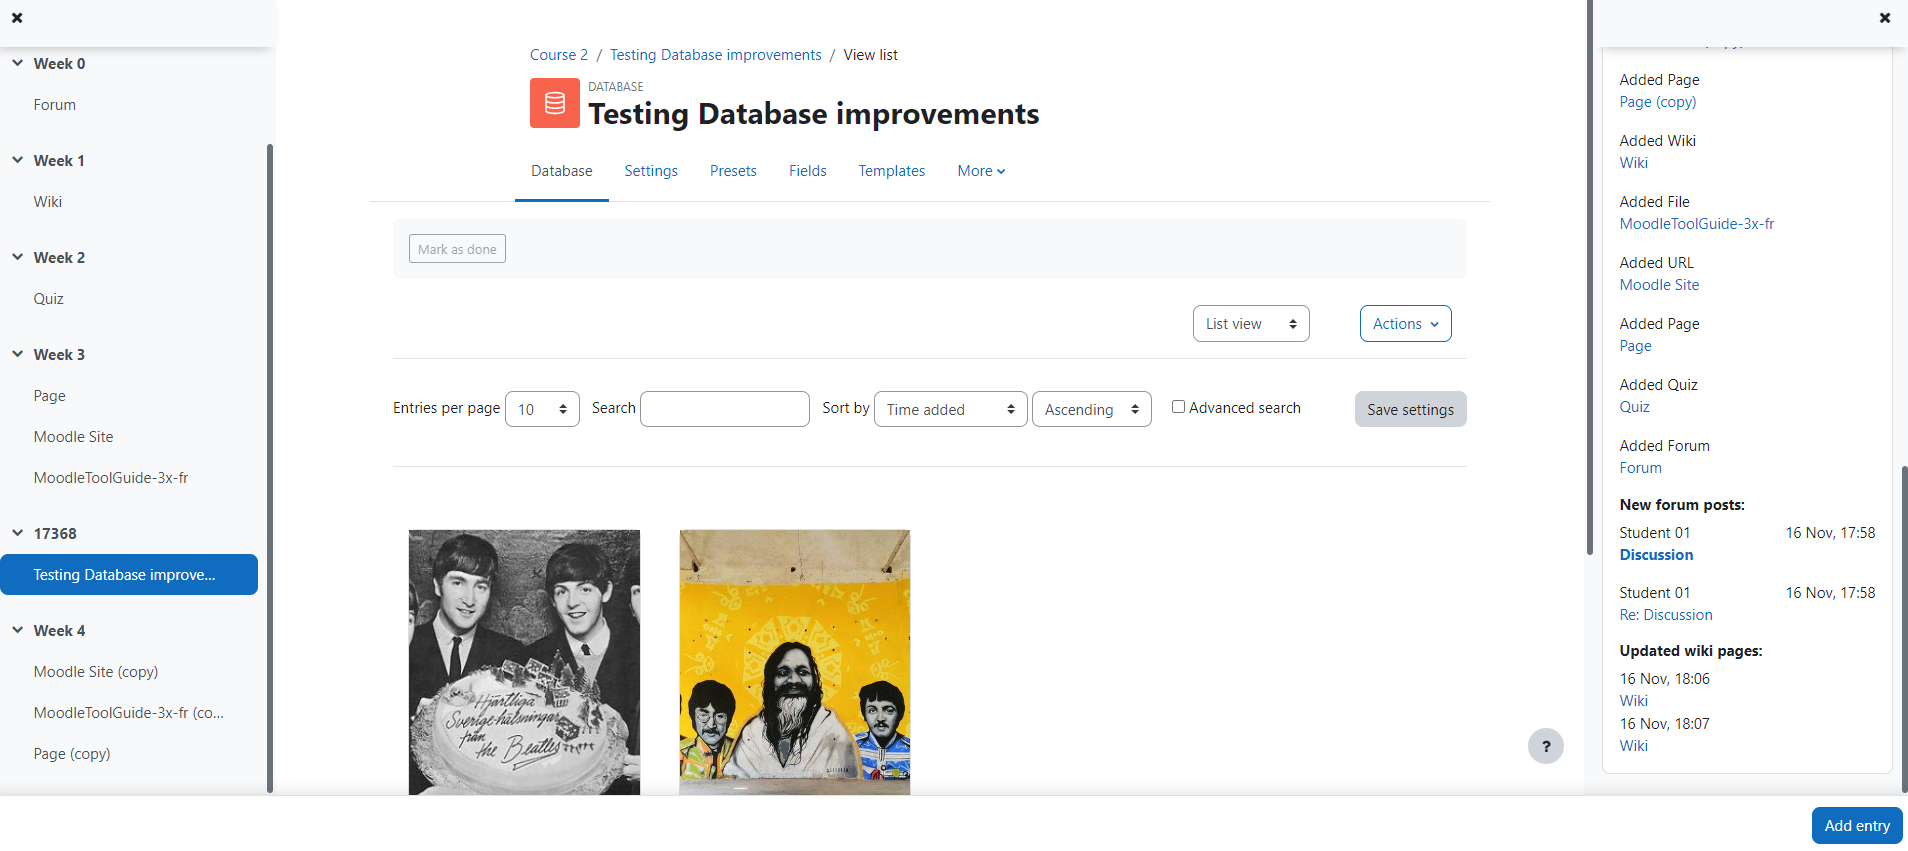Viewport: 1908px width, 851px height.
Task: Open Testing Database improvements breadcrumb link
Action: pos(716,55)
